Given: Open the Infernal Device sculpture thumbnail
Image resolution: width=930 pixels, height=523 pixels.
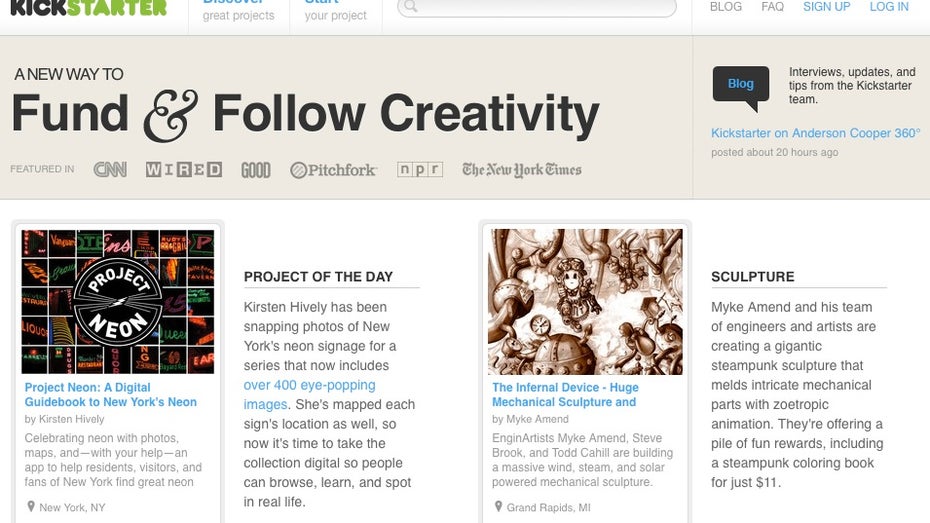Looking at the screenshot, I should coord(585,301).
